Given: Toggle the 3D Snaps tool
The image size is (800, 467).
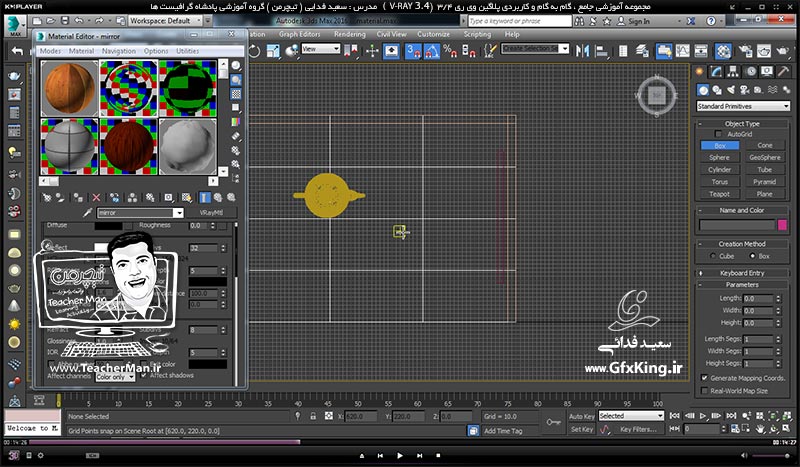Looking at the screenshot, I should [x=413, y=51].
